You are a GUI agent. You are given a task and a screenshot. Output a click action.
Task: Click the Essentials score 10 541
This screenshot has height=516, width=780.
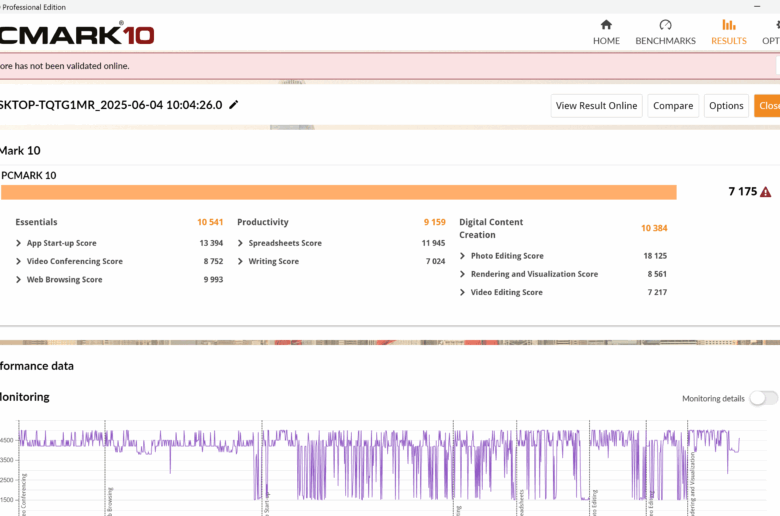210,222
